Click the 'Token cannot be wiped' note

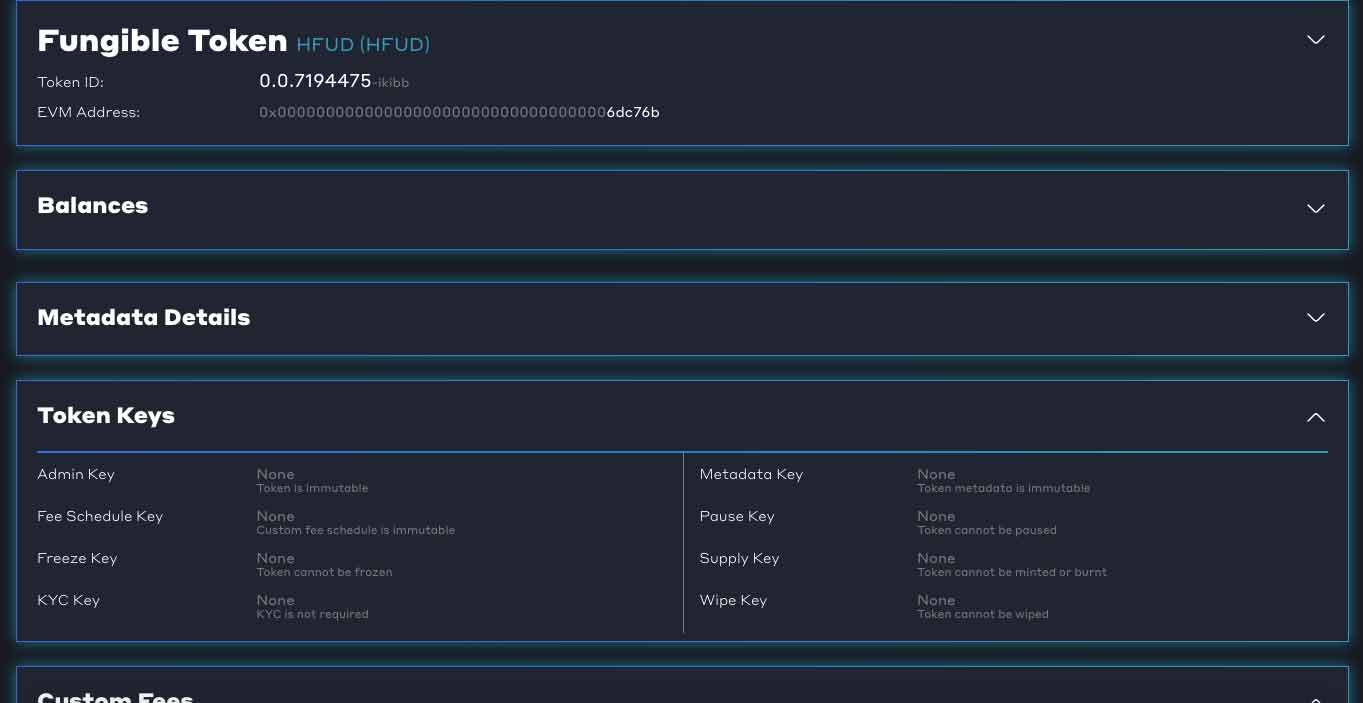tap(983, 614)
